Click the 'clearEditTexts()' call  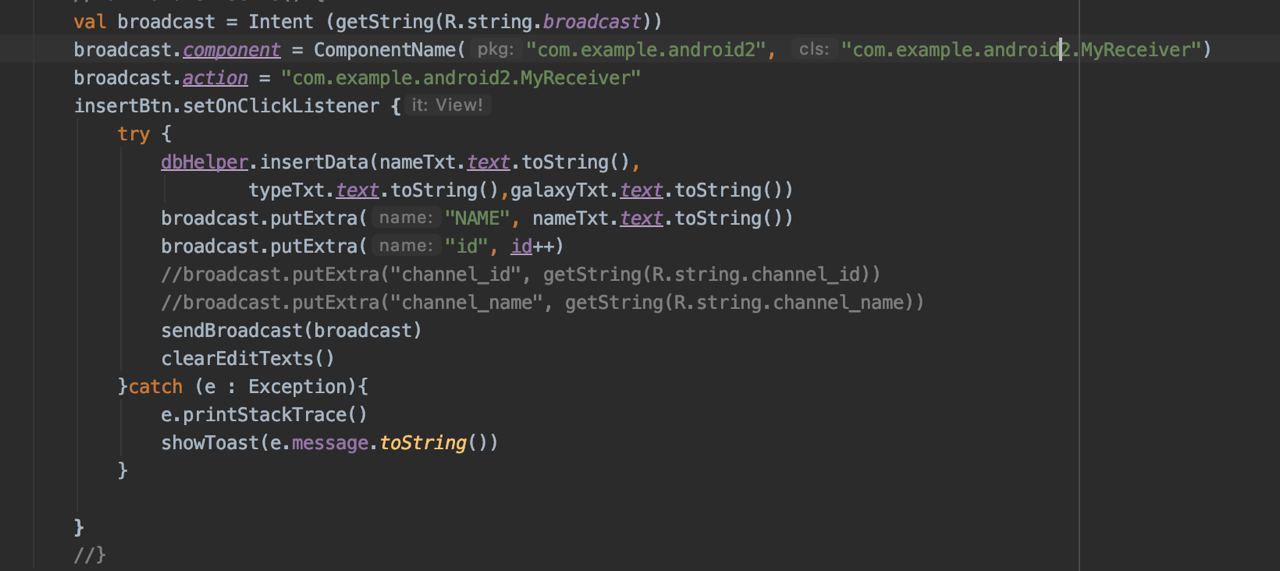click(x=248, y=357)
